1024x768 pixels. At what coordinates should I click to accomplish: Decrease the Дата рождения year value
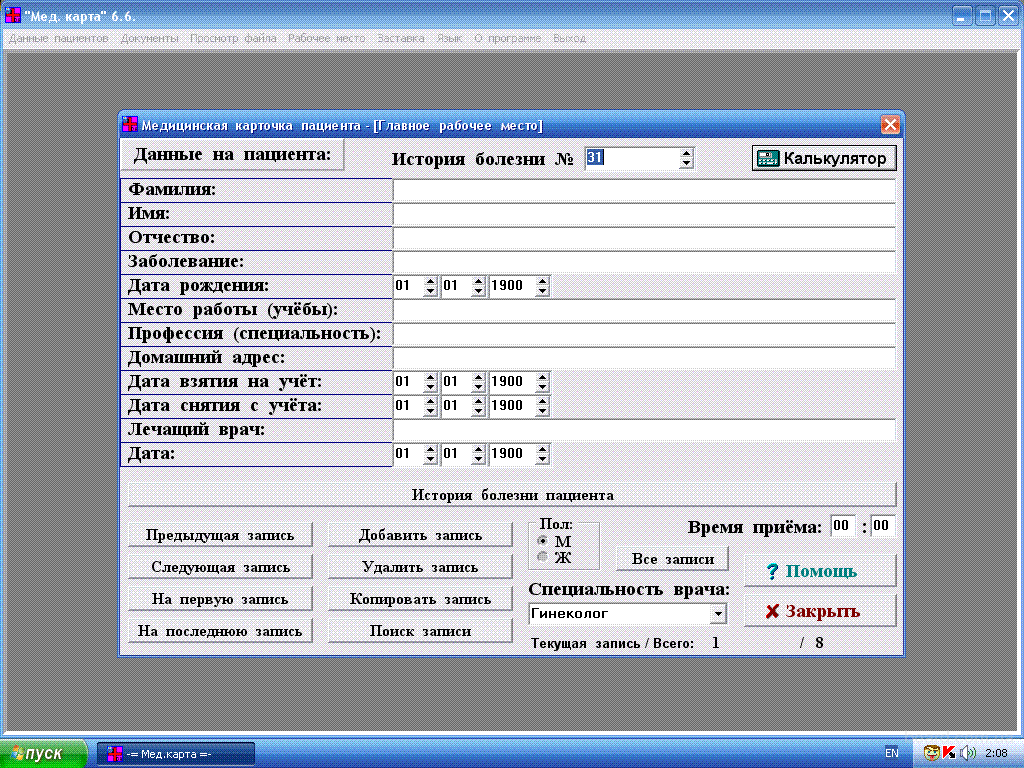542,291
